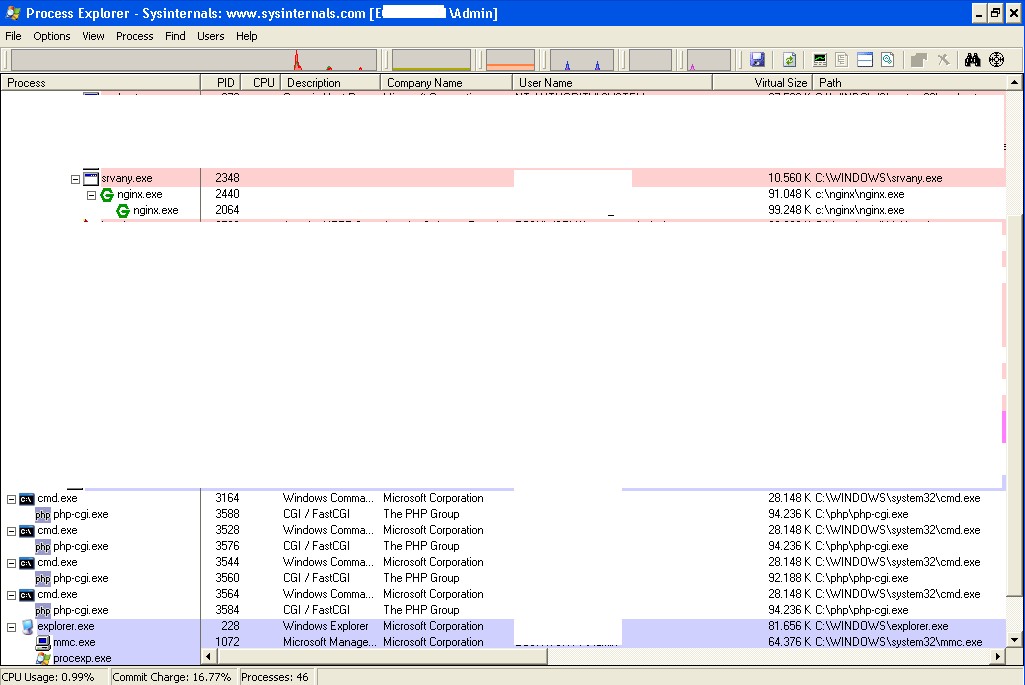This screenshot has width=1025, height=685.
Task: Click the php-cgi.exe icon for PID 3588
Action: tap(42, 514)
